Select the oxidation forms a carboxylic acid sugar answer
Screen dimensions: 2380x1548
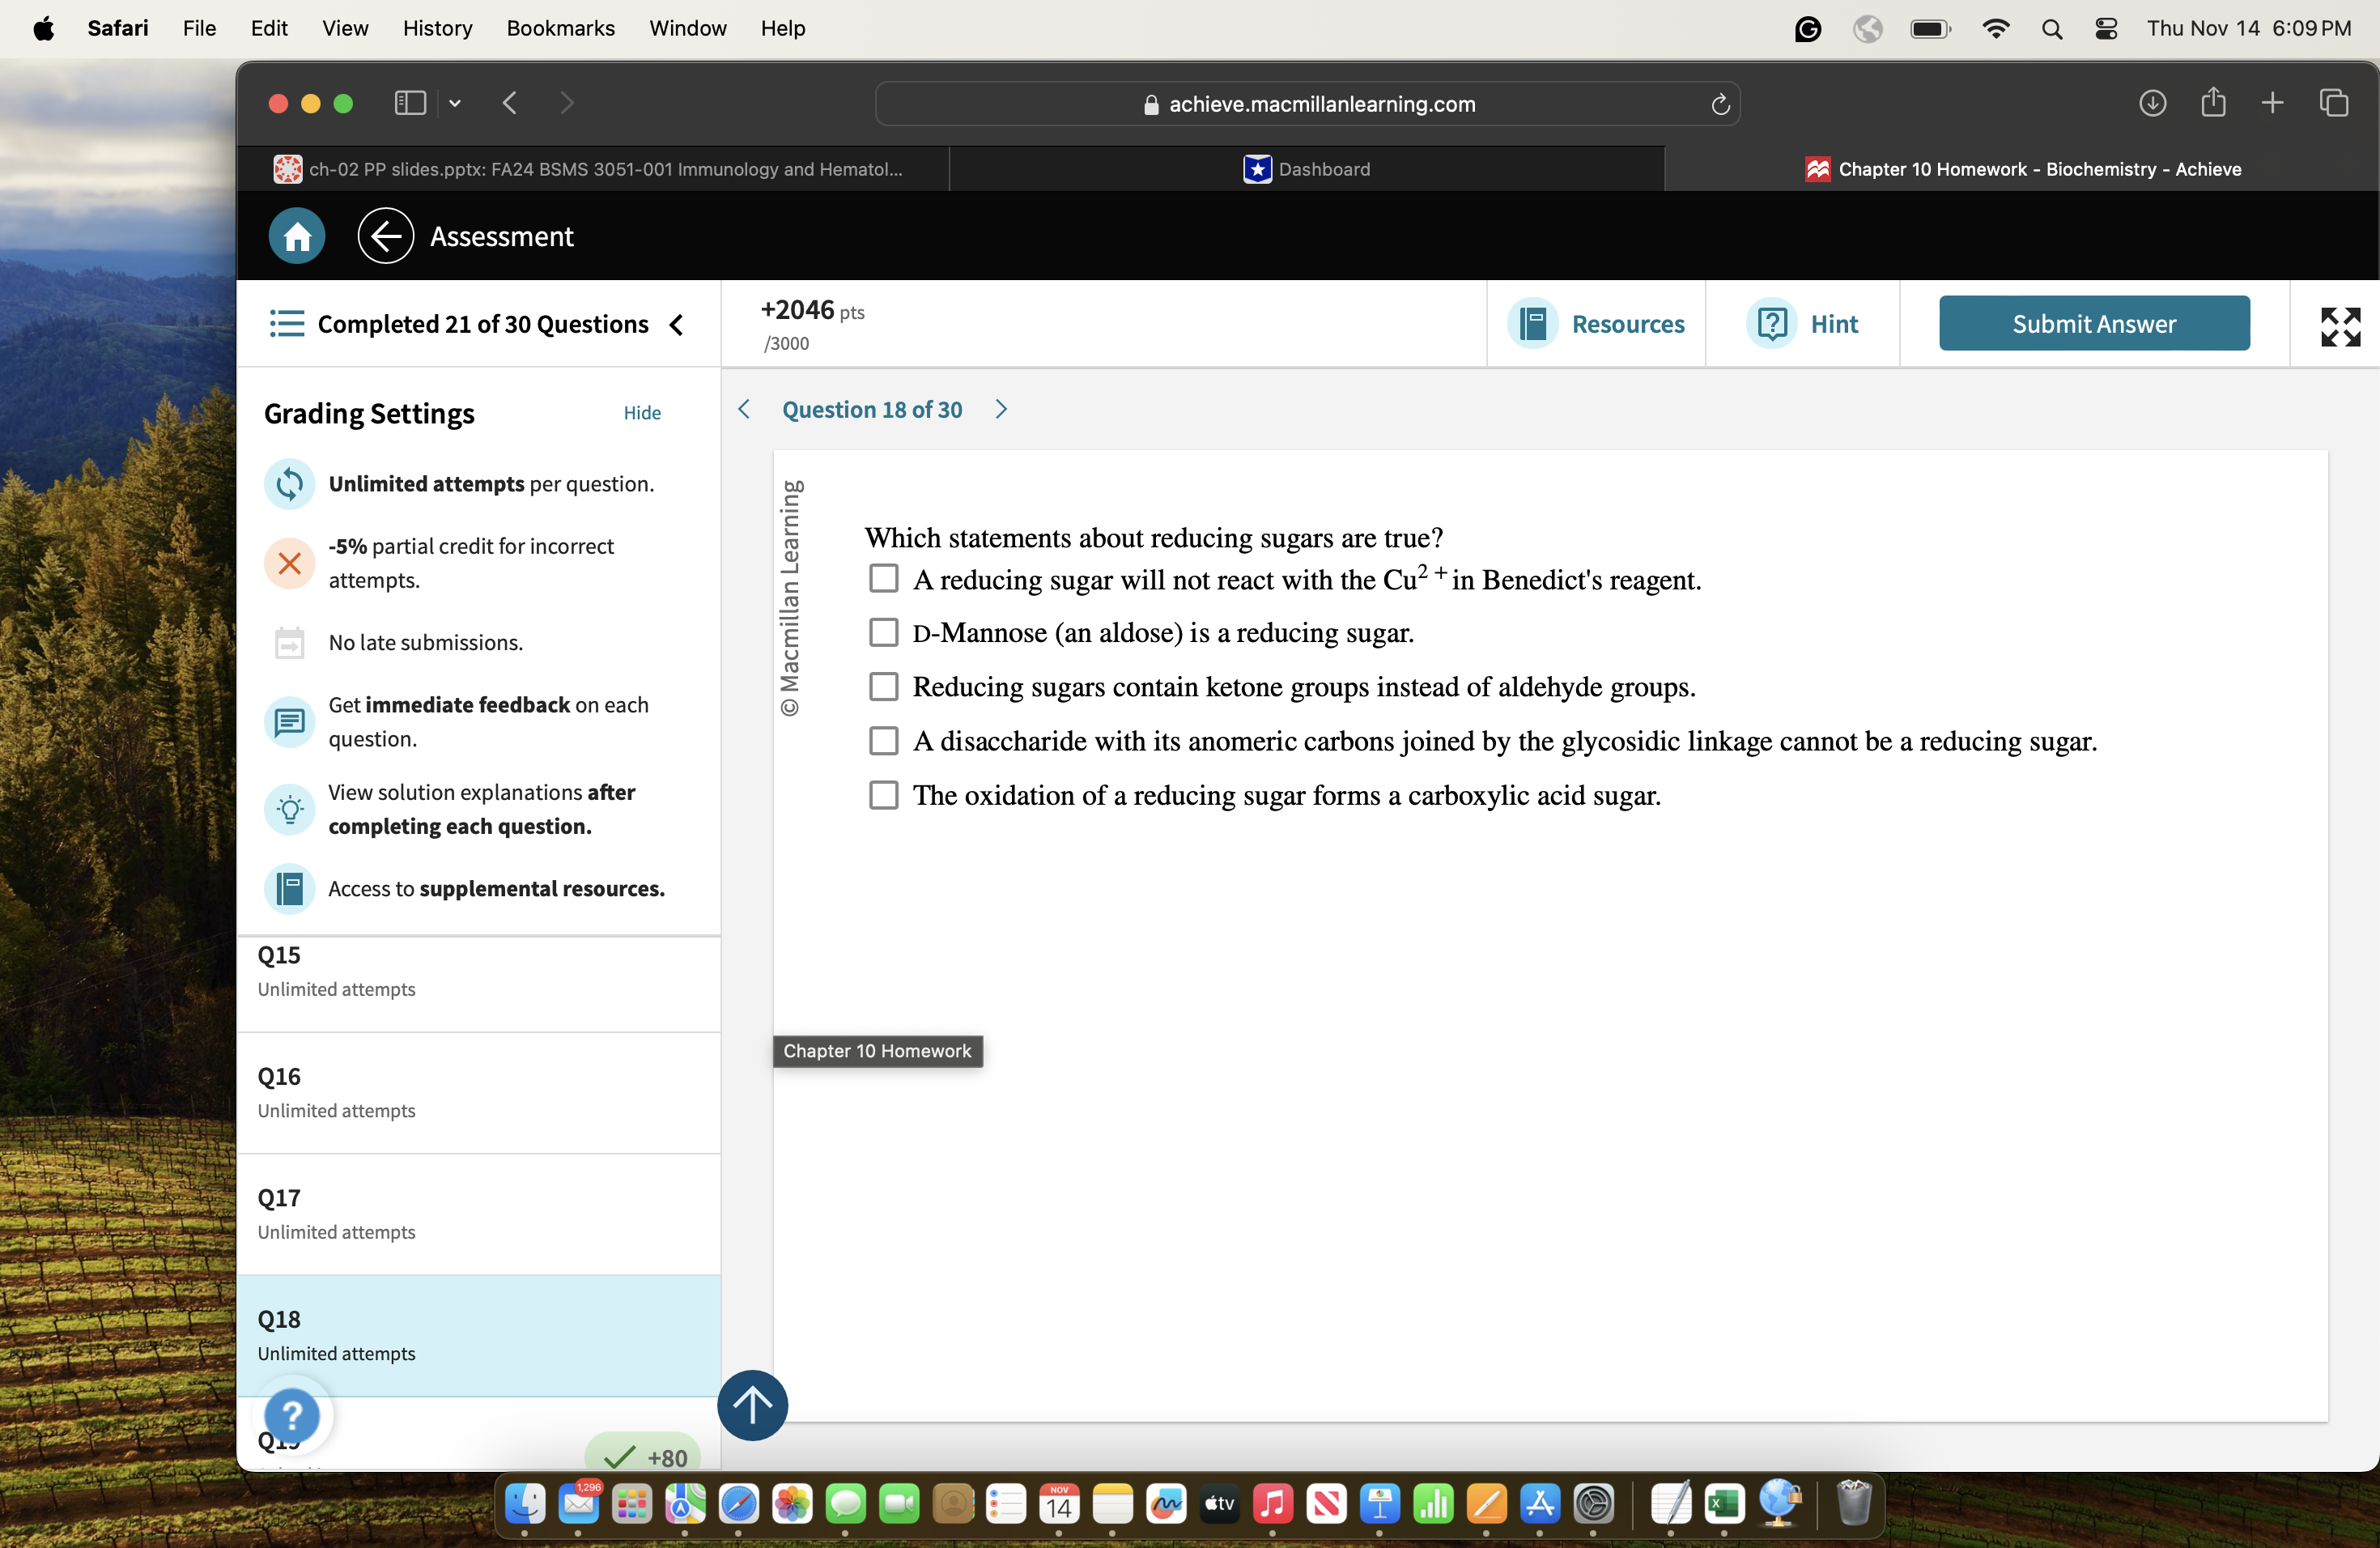pyautogui.click(x=883, y=795)
